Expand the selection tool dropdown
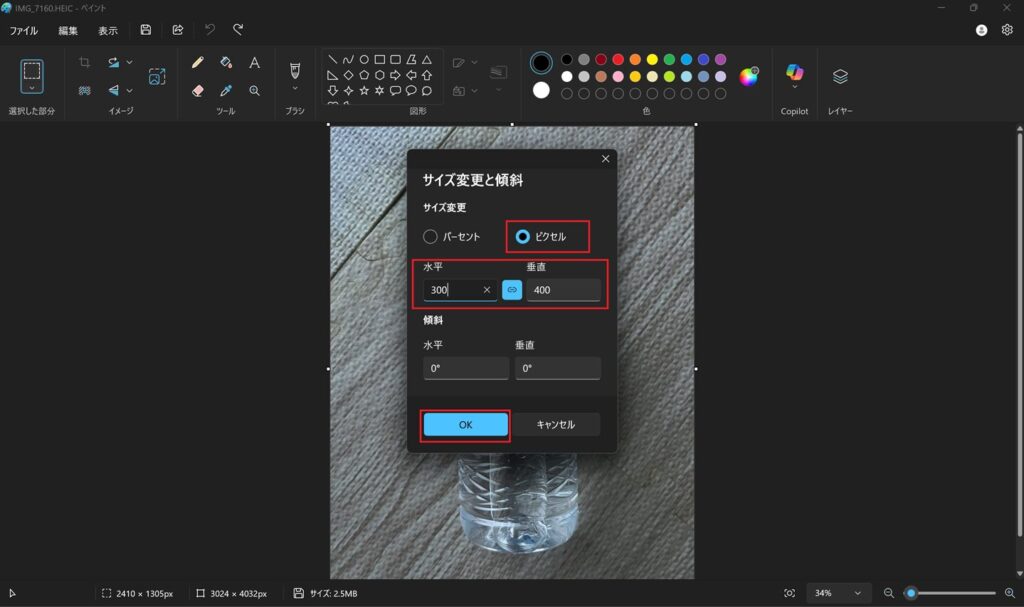This screenshot has width=1024, height=607. (x=31, y=88)
